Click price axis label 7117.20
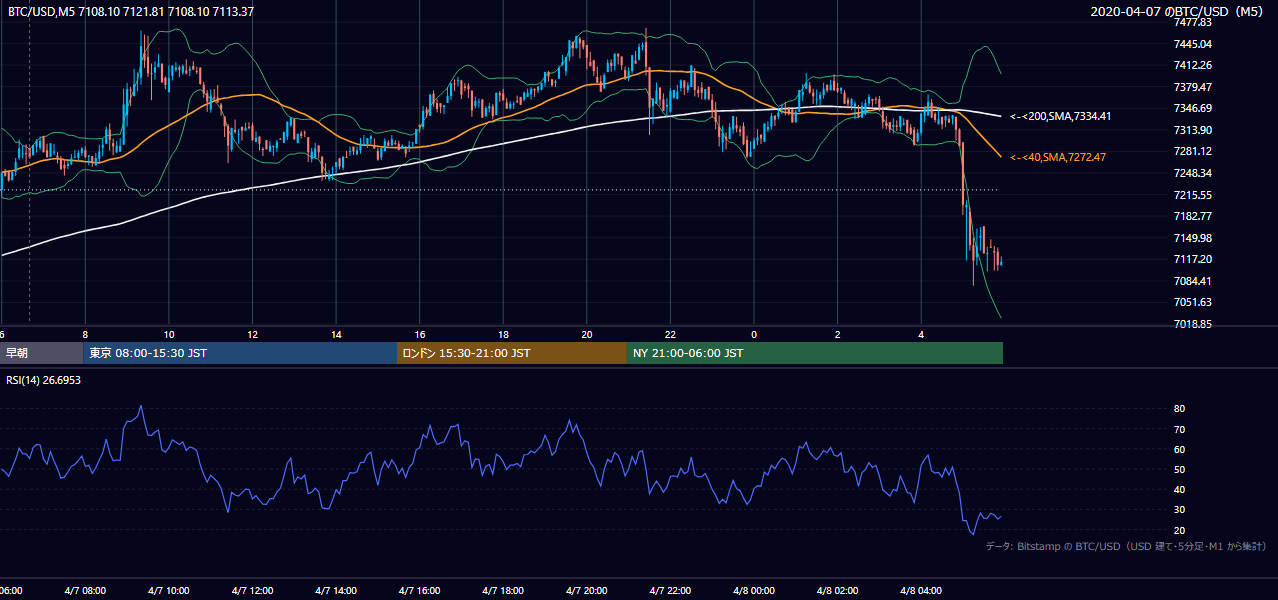Image resolution: width=1278 pixels, height=600 pixels. pos(1193,259)
